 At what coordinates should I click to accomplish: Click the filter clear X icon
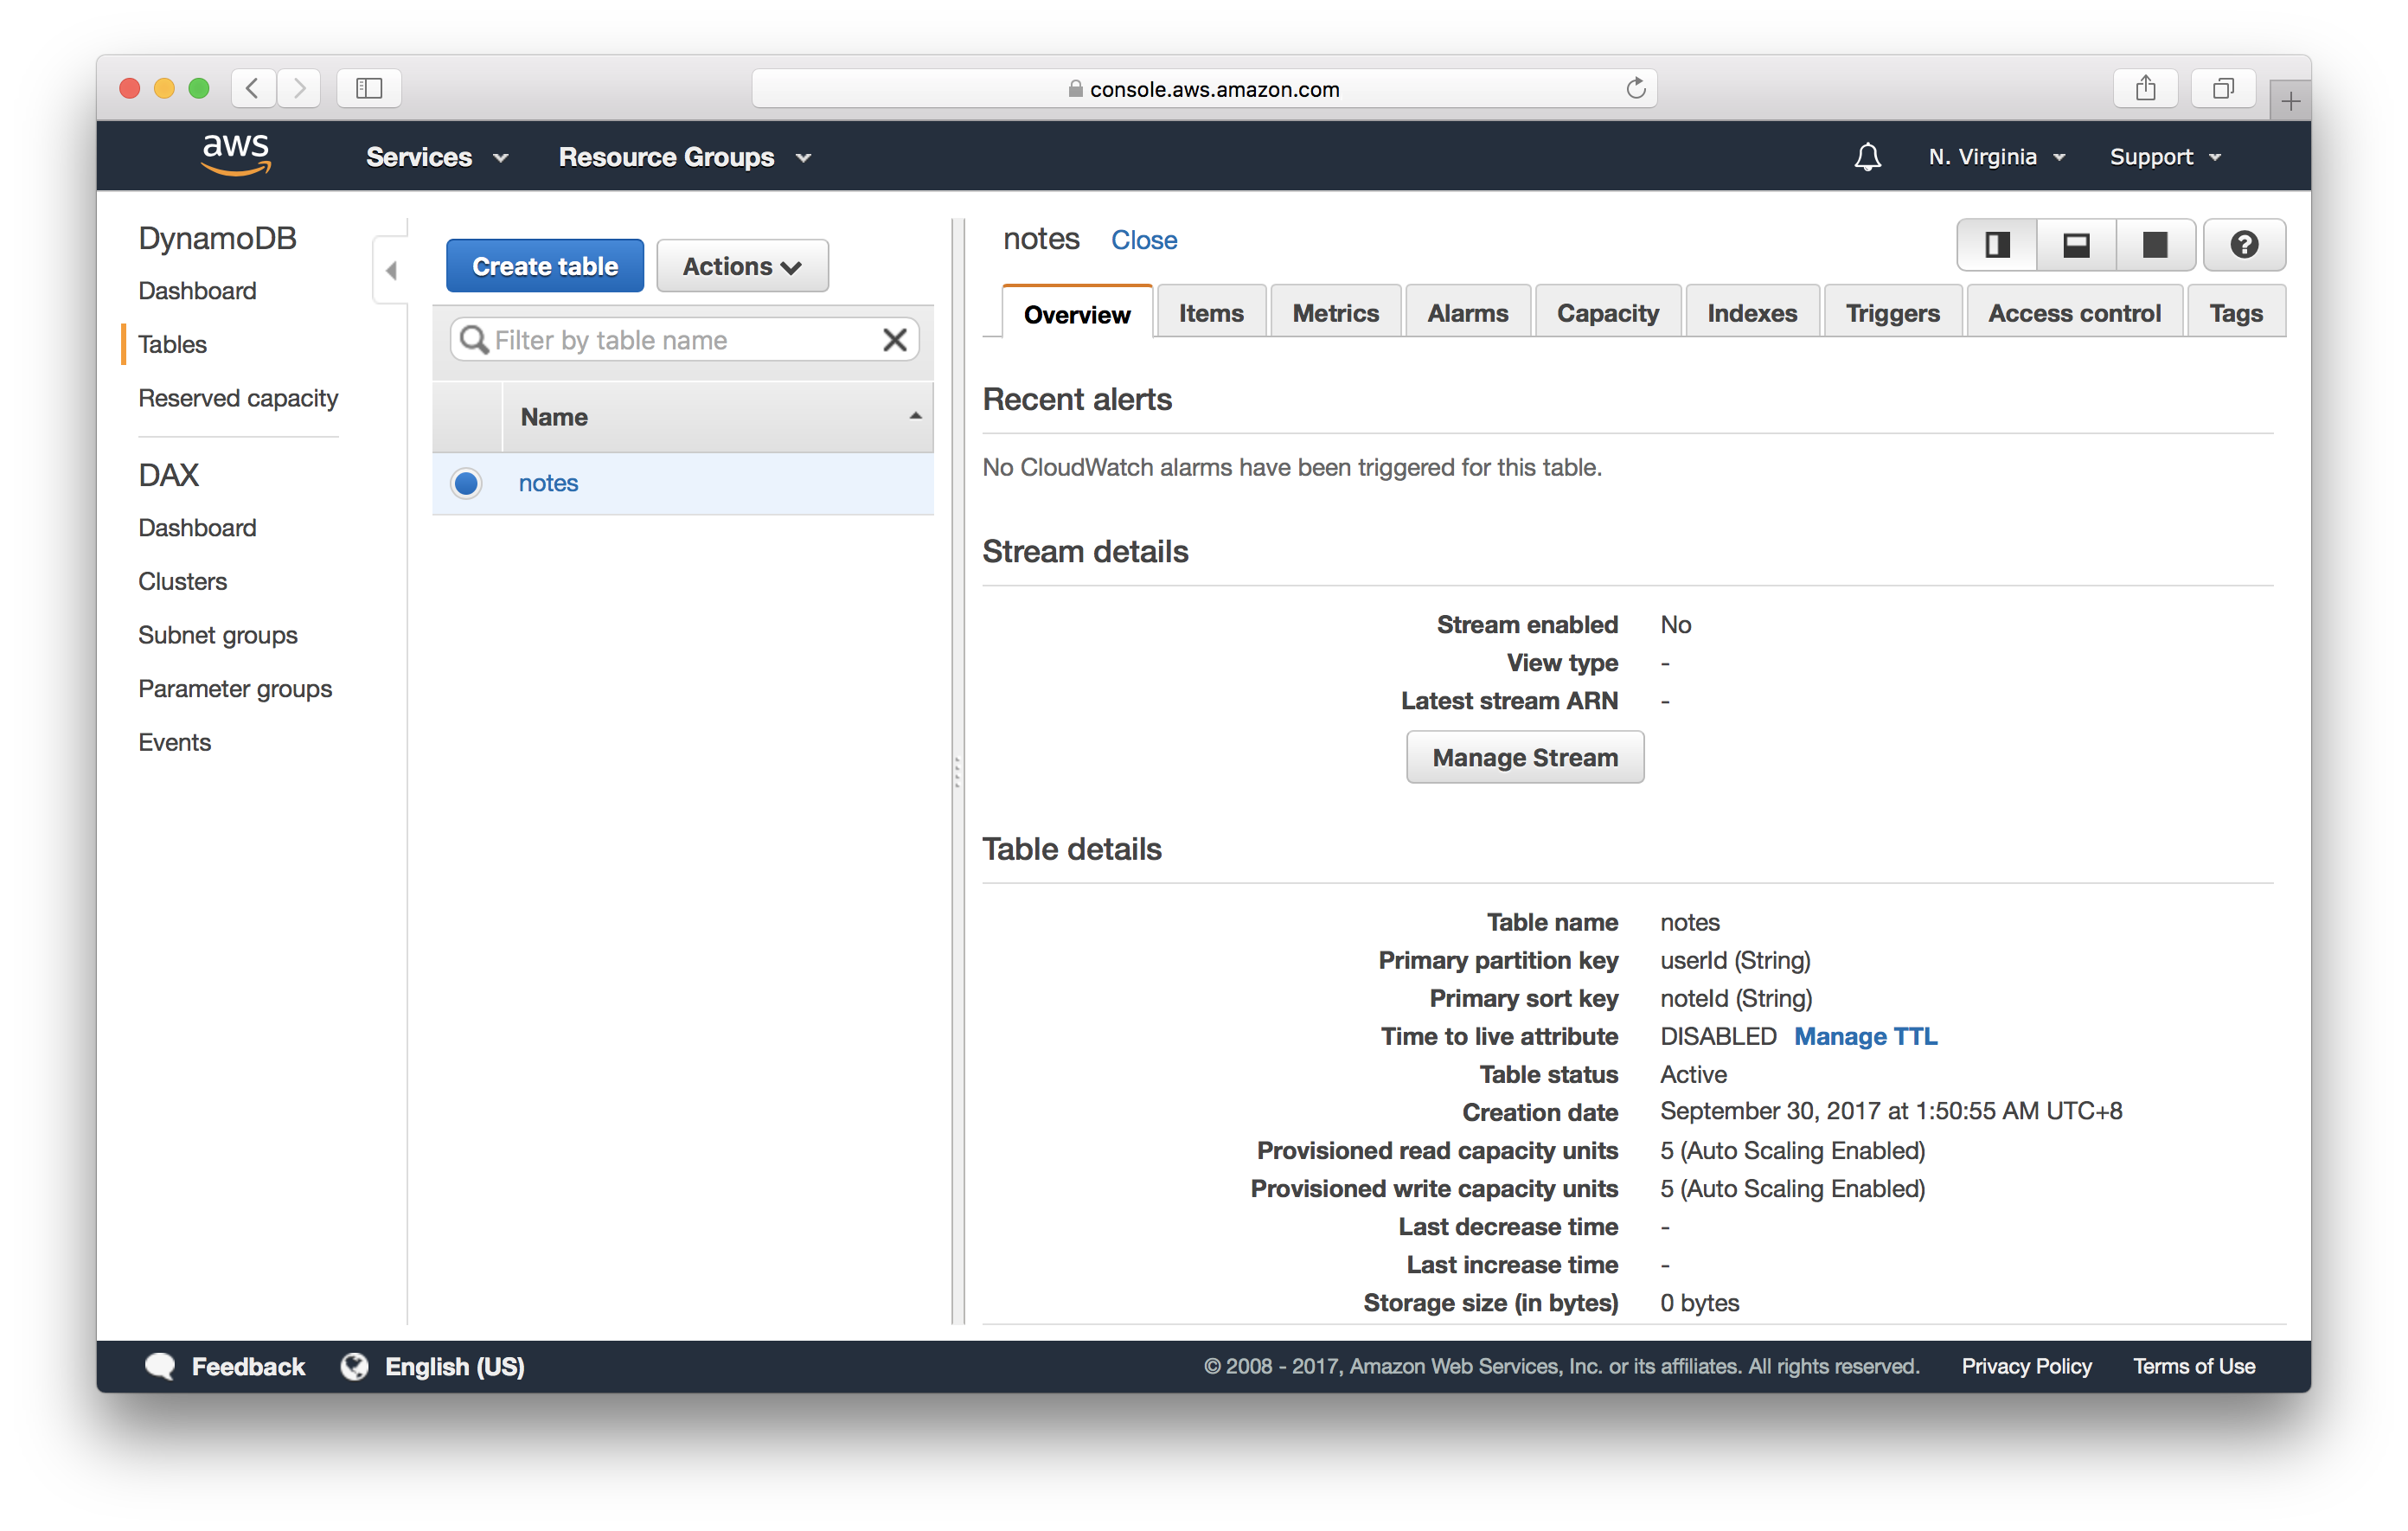[897, 339]
